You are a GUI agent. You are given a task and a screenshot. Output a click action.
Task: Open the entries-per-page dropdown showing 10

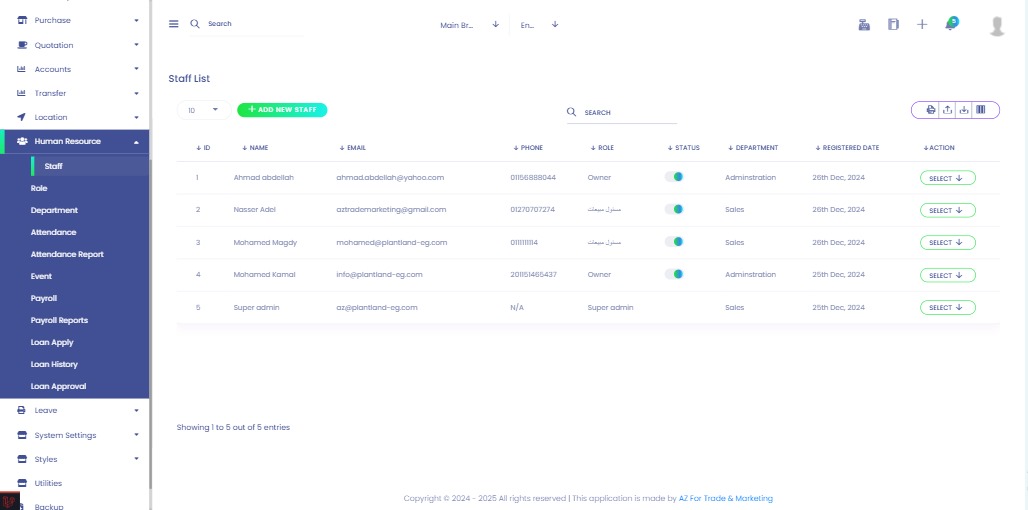click(203, 110)
